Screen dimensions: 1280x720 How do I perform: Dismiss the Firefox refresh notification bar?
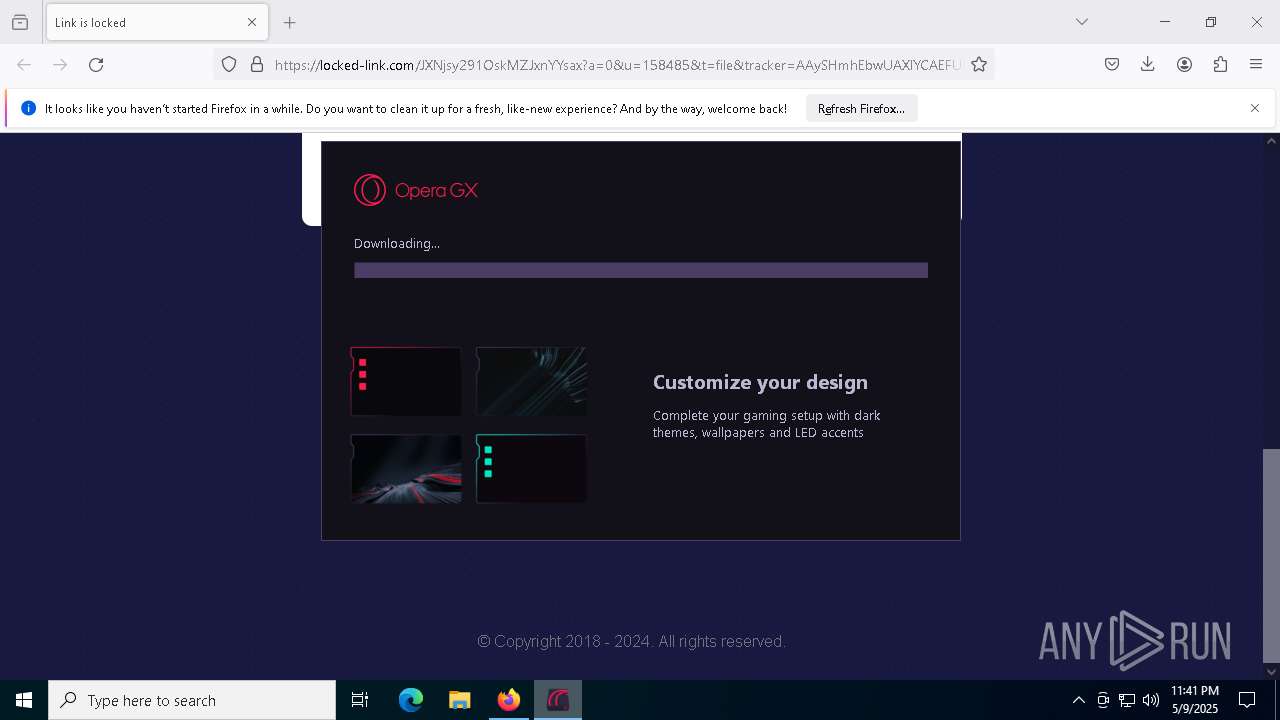pos(1255,108)
